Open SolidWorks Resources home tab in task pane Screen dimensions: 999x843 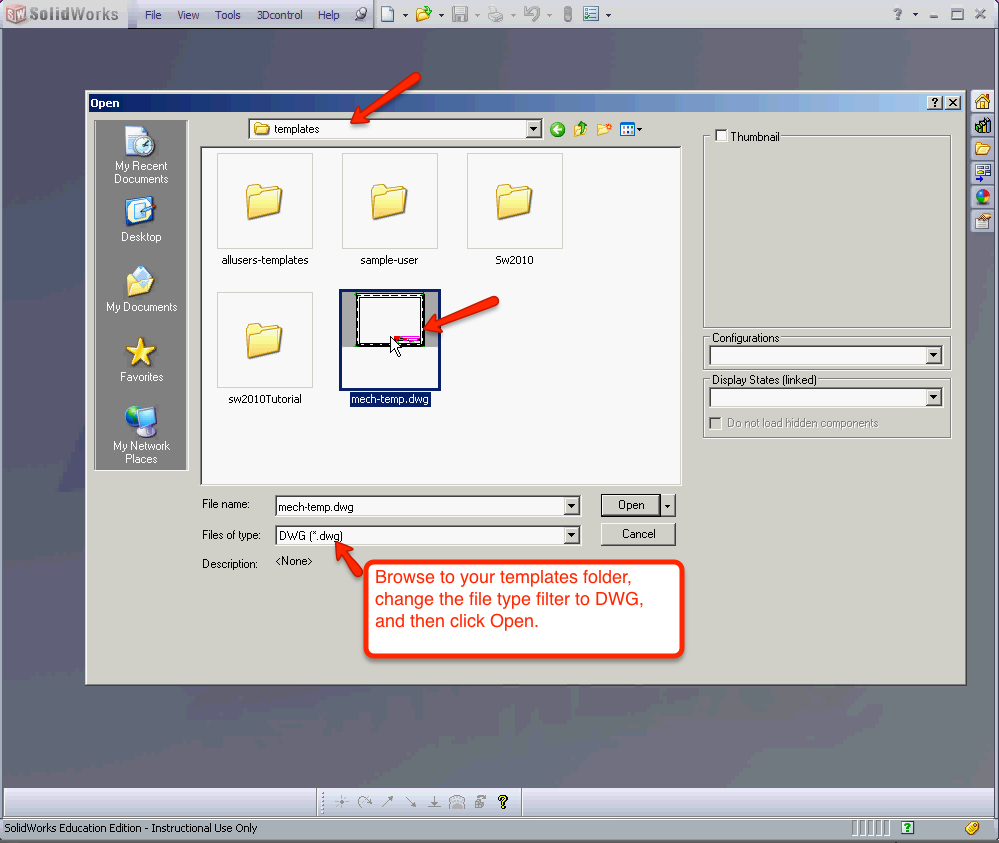point(982,101)
